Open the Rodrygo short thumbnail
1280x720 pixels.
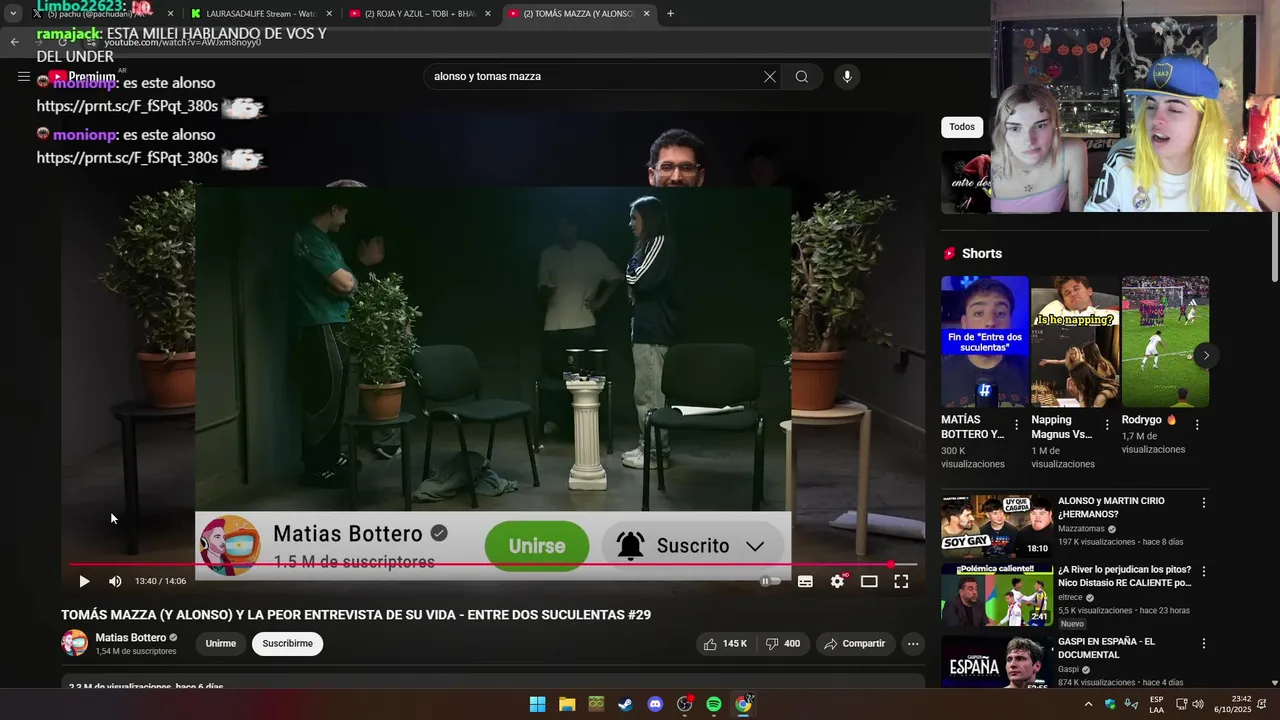(x=1165, y=341)
